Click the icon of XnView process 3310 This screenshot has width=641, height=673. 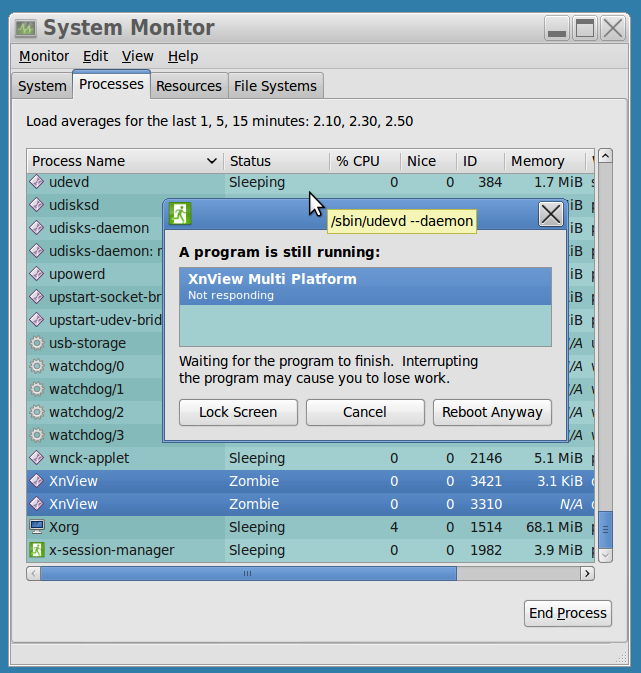point(36,504)
